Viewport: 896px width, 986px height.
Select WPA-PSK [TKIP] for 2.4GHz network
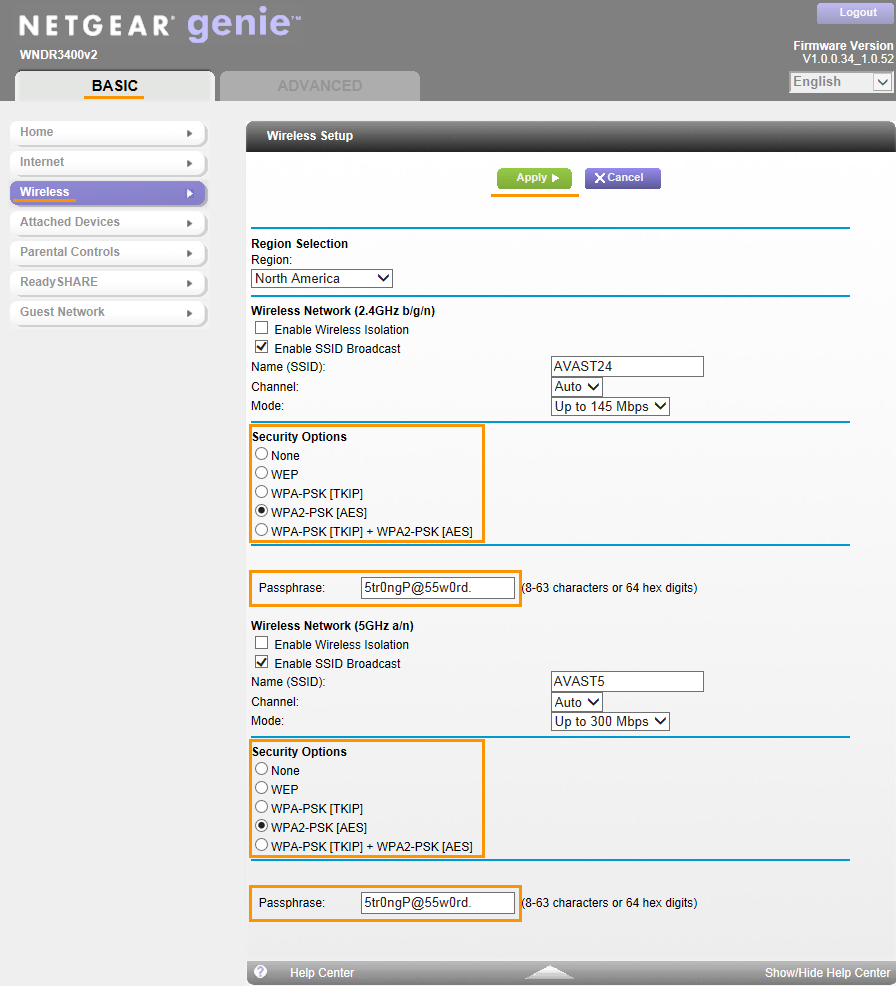tap(262, 492)
